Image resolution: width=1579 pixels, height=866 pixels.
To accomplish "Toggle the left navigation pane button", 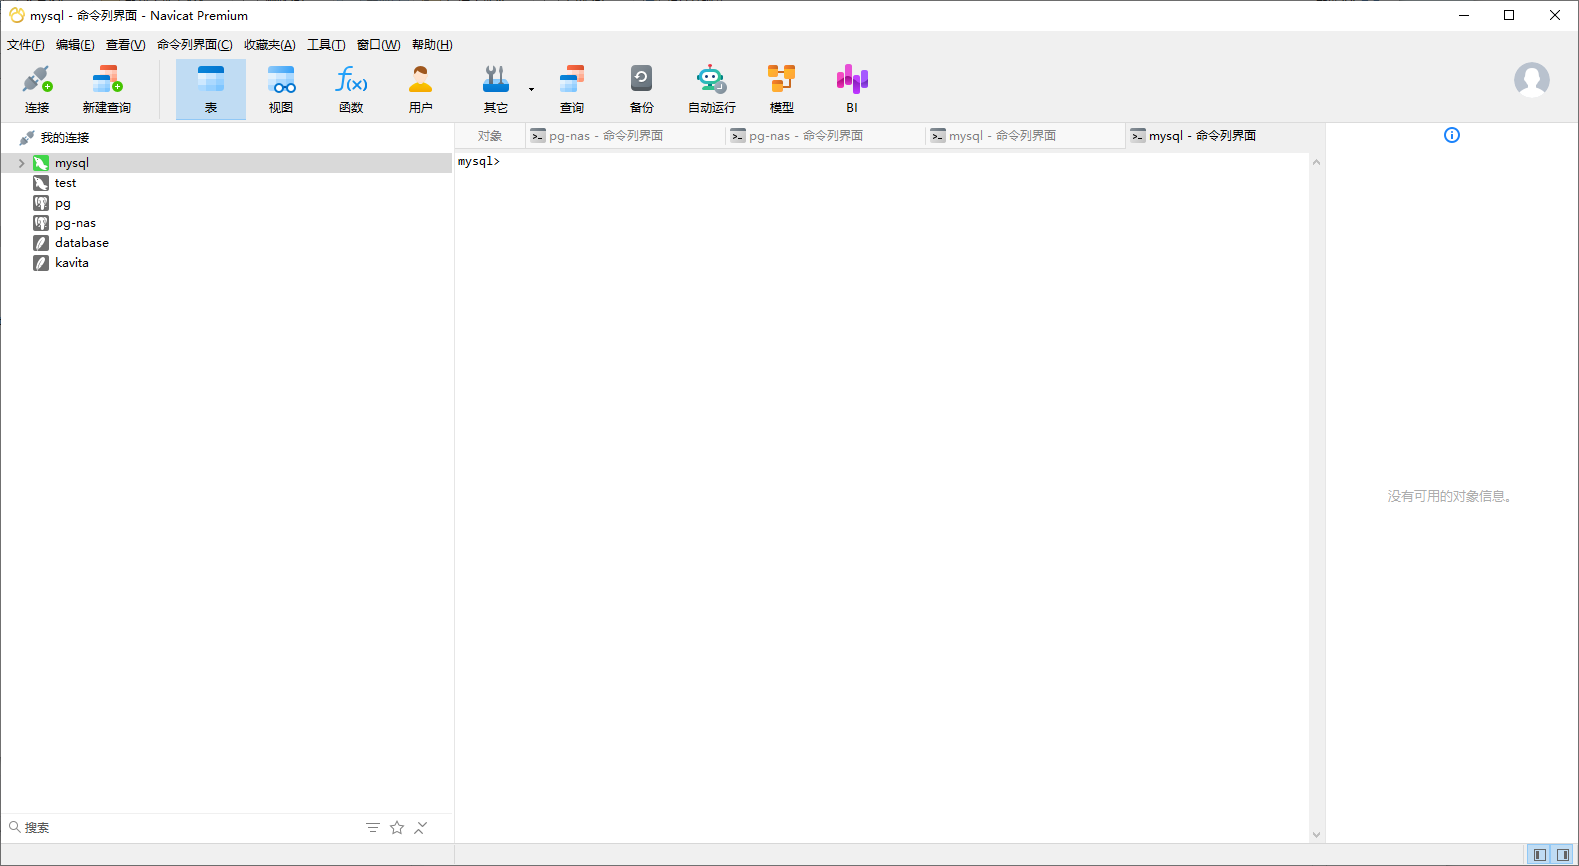I will 1540,855.
